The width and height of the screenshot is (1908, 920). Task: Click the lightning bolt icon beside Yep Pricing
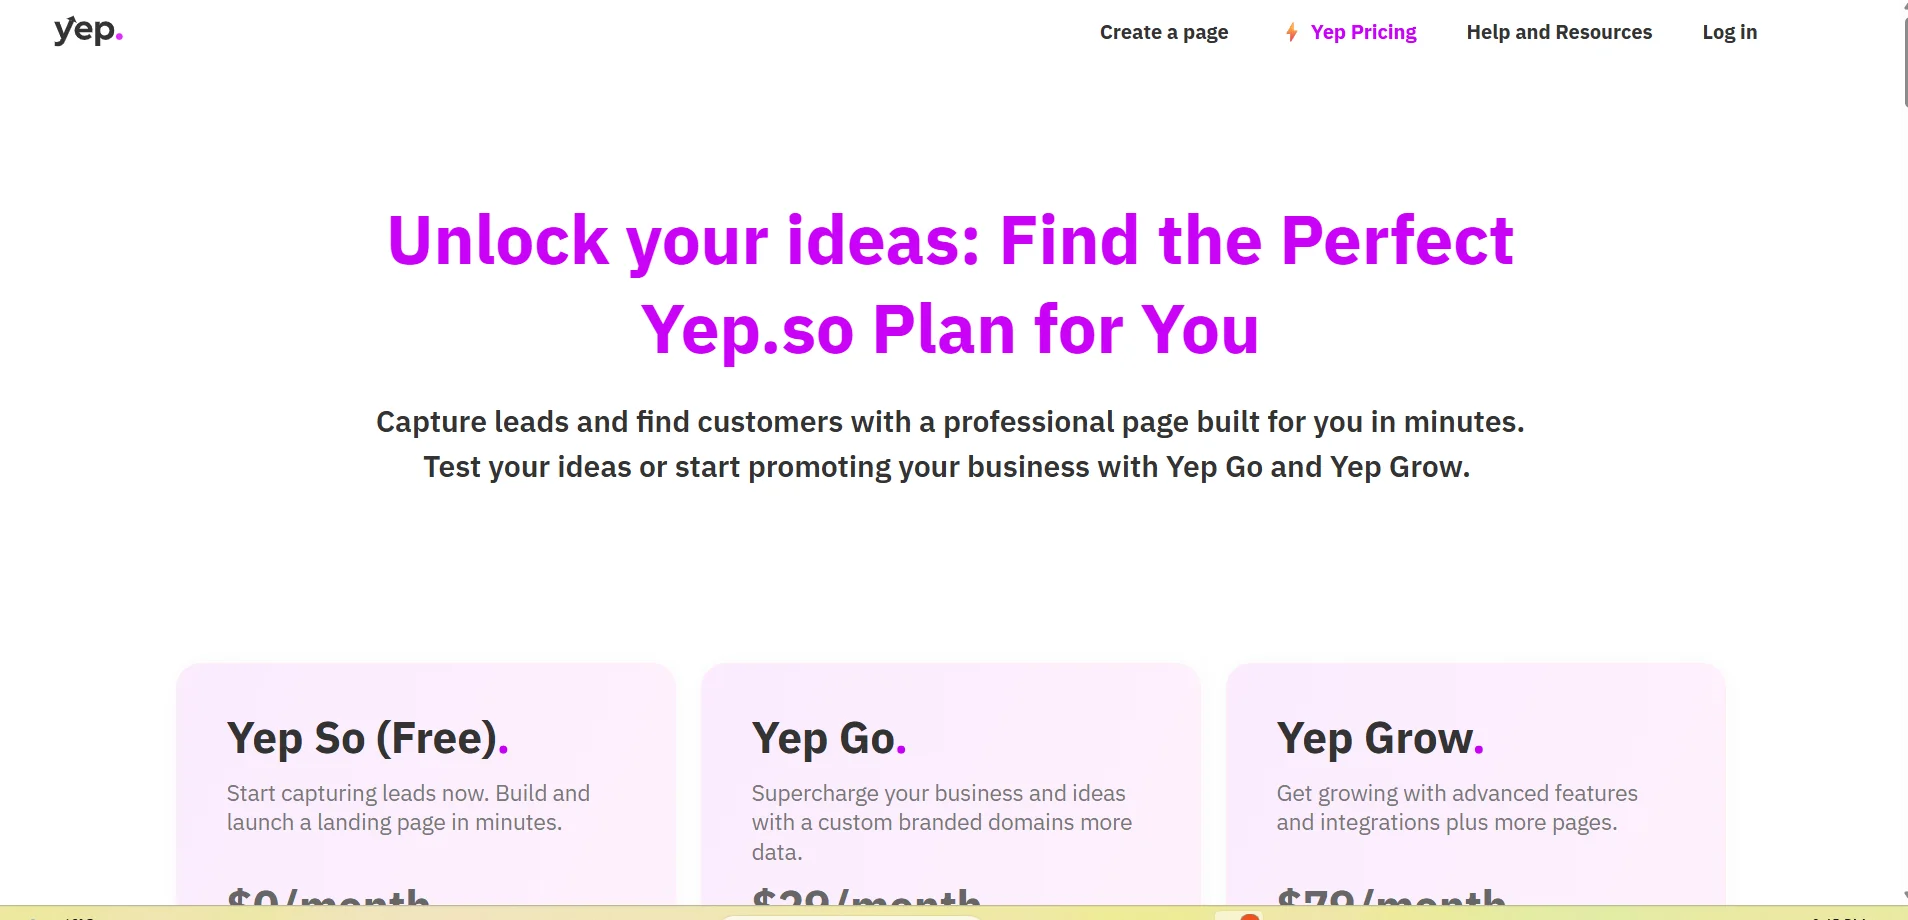pyautogui.click(x=1291, y=33)
